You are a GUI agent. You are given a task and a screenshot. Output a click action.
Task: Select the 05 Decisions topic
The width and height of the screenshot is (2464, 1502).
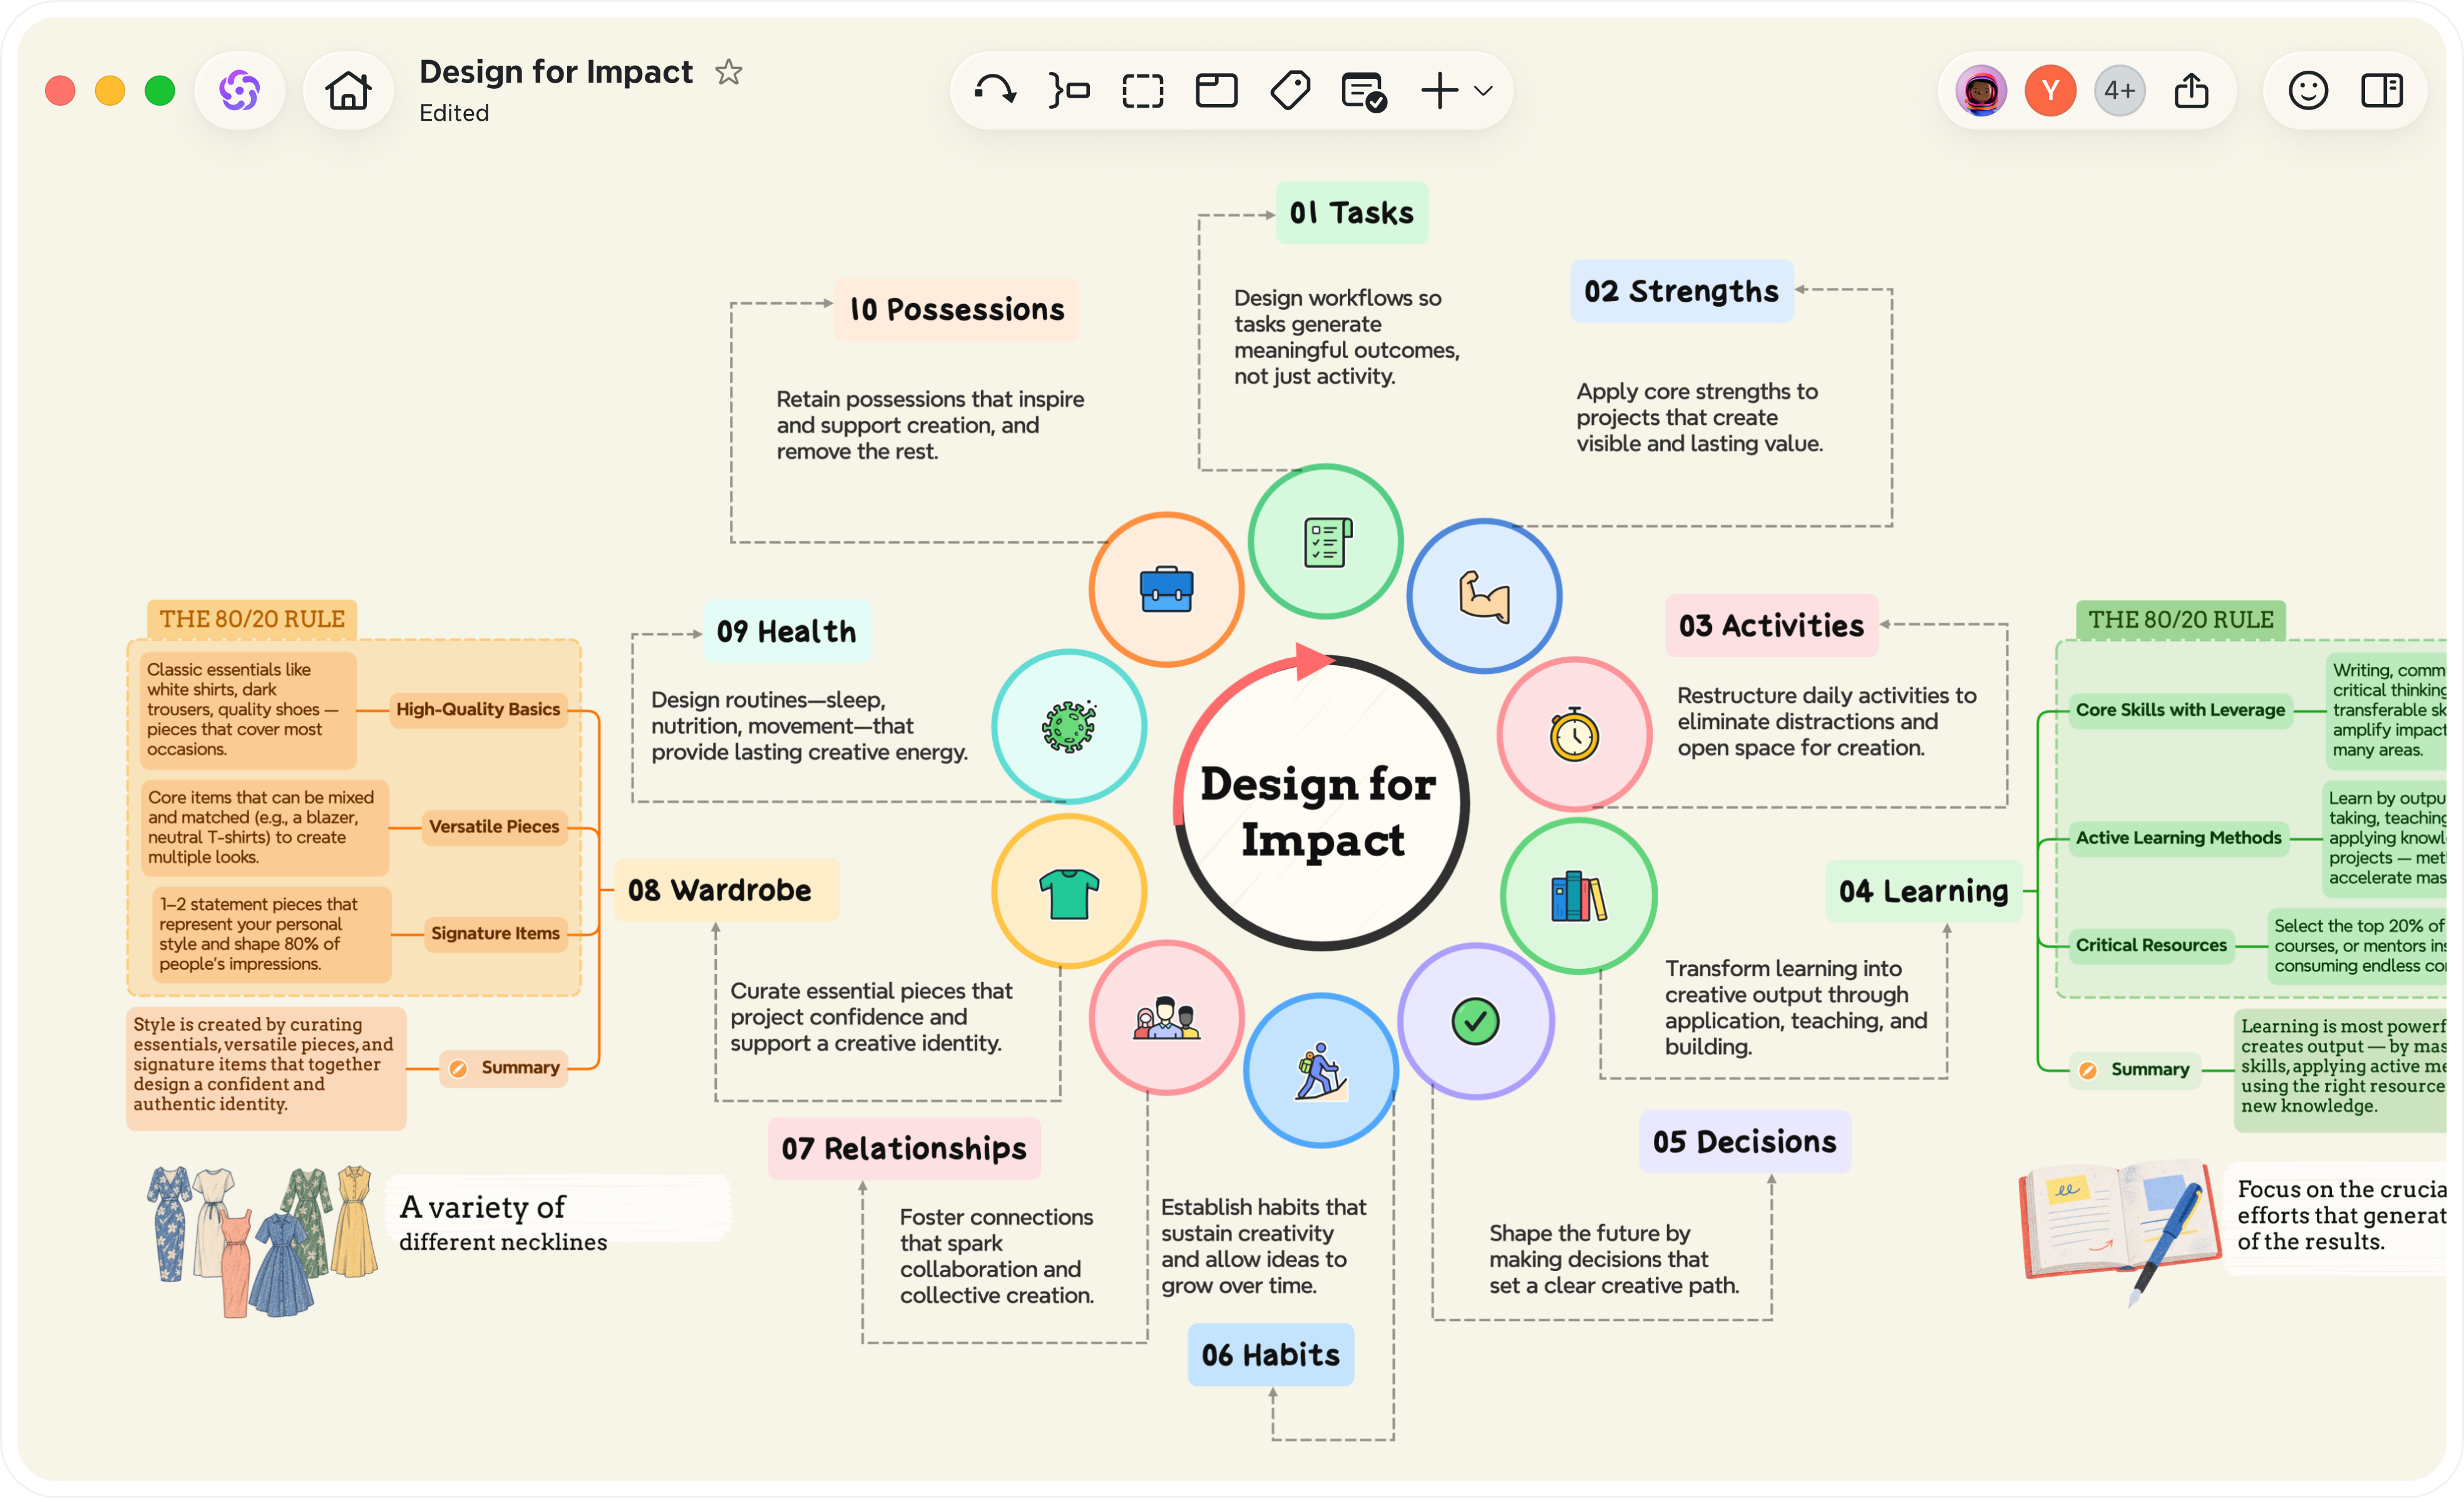tap(1745, 1142)
